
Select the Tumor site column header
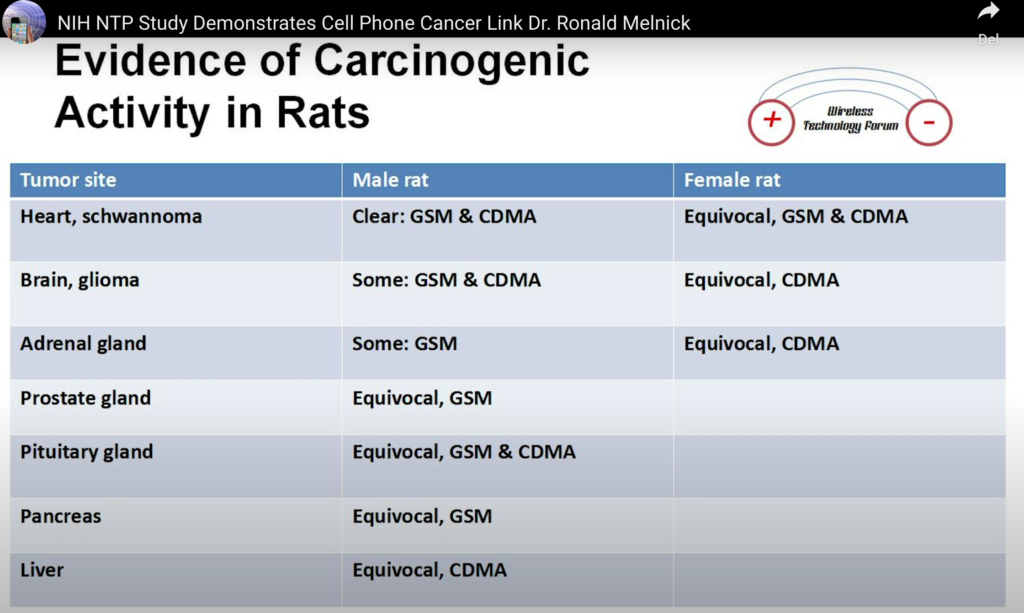coord(68,181)
